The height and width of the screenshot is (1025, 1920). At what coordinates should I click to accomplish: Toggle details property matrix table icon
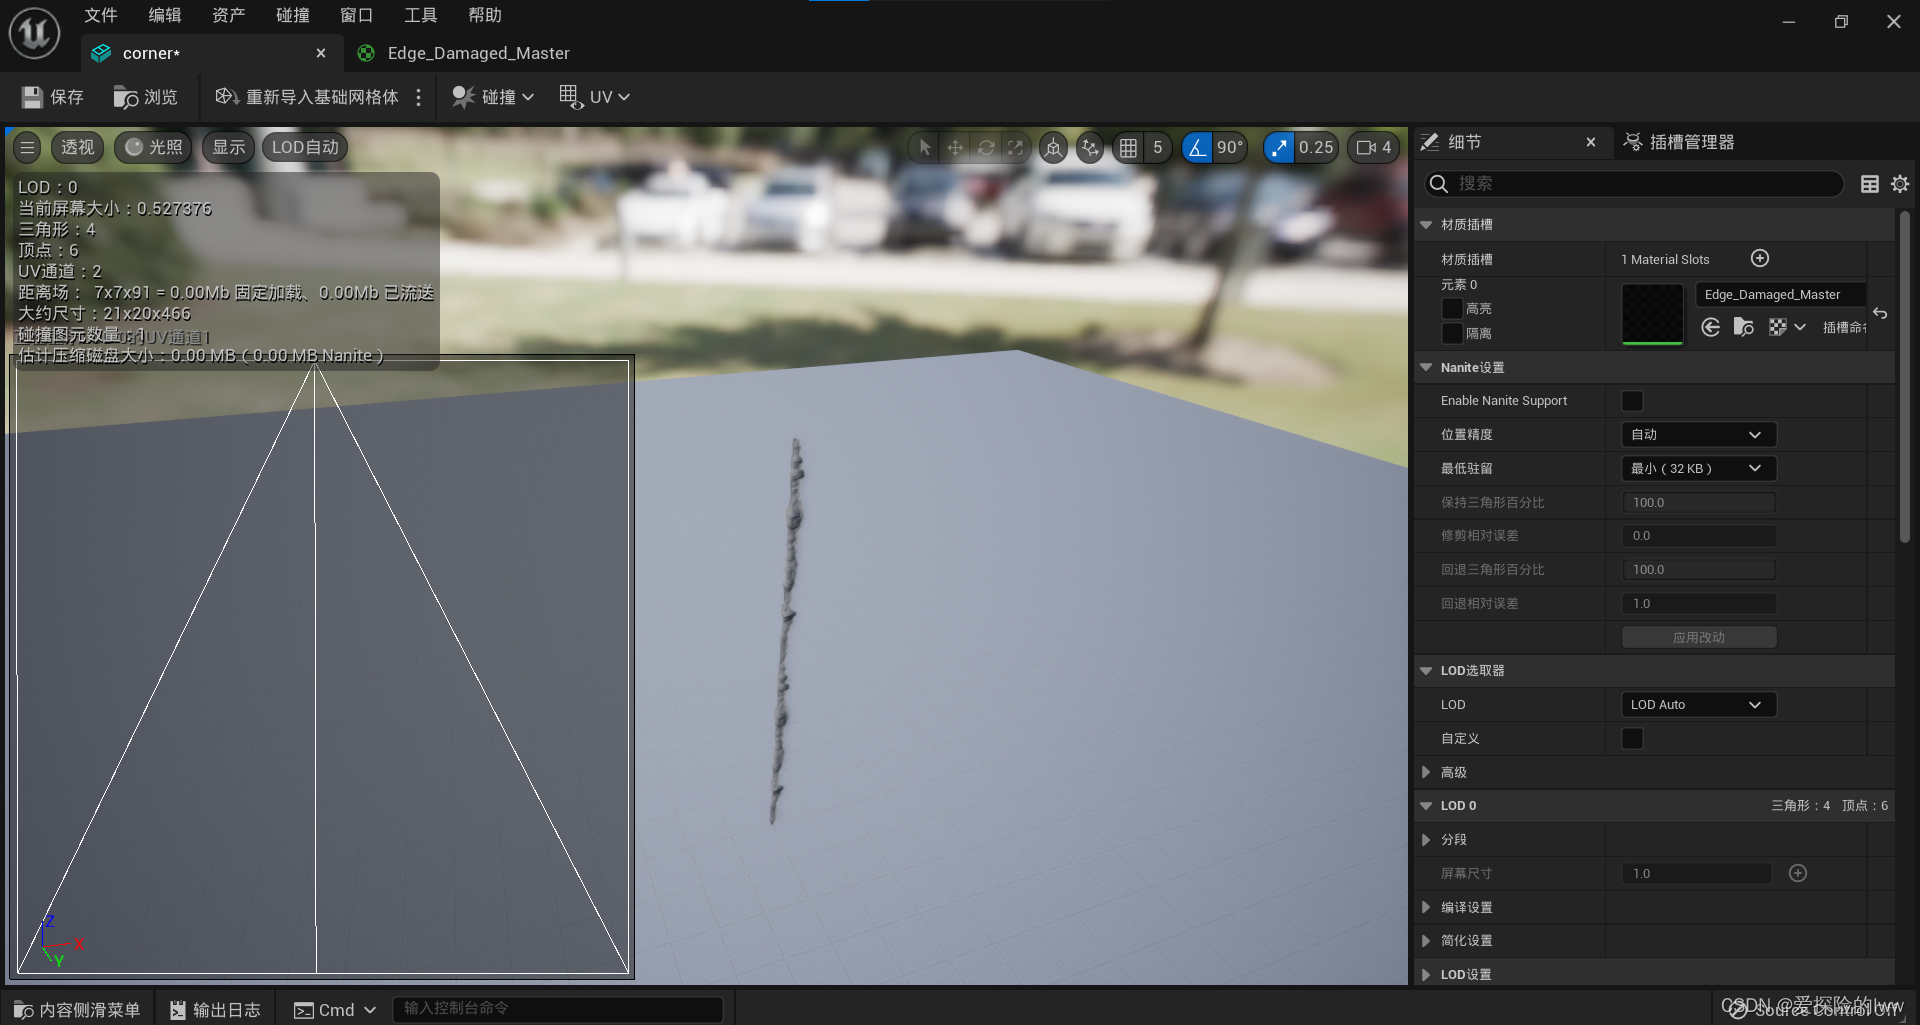1870,184
